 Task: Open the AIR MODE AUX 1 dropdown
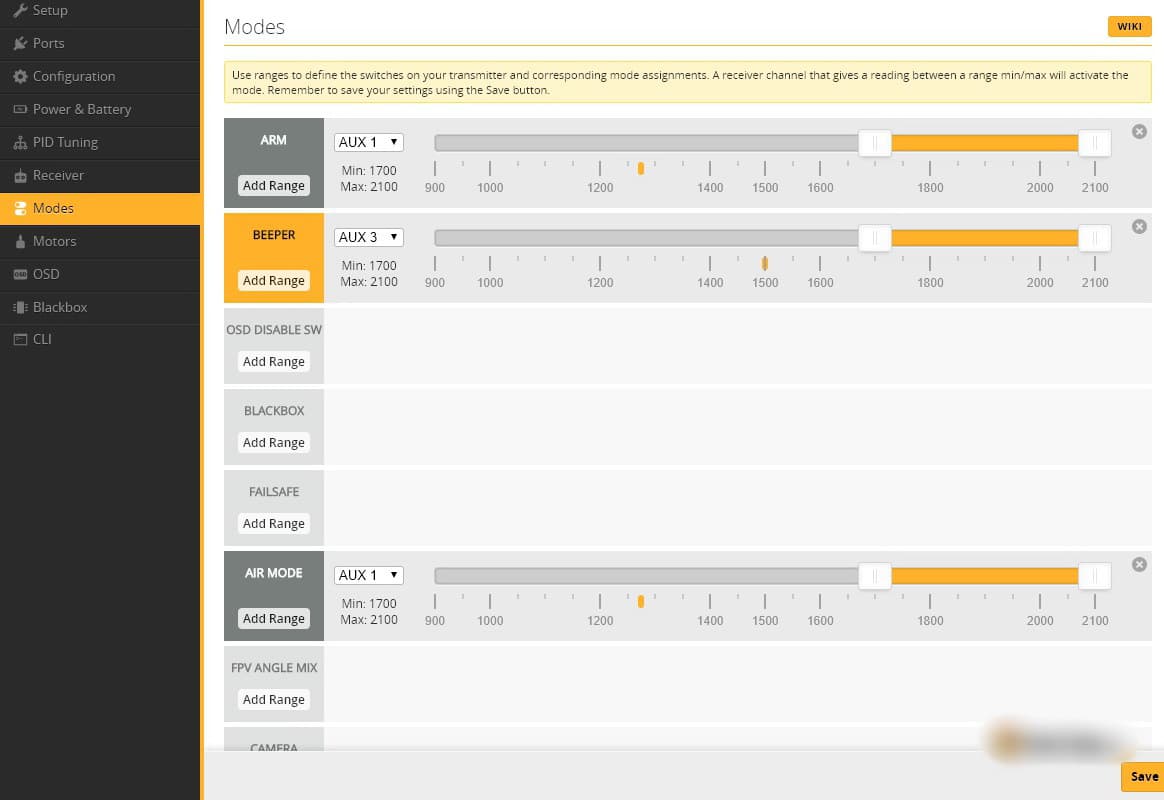click(x=369, y=575)
